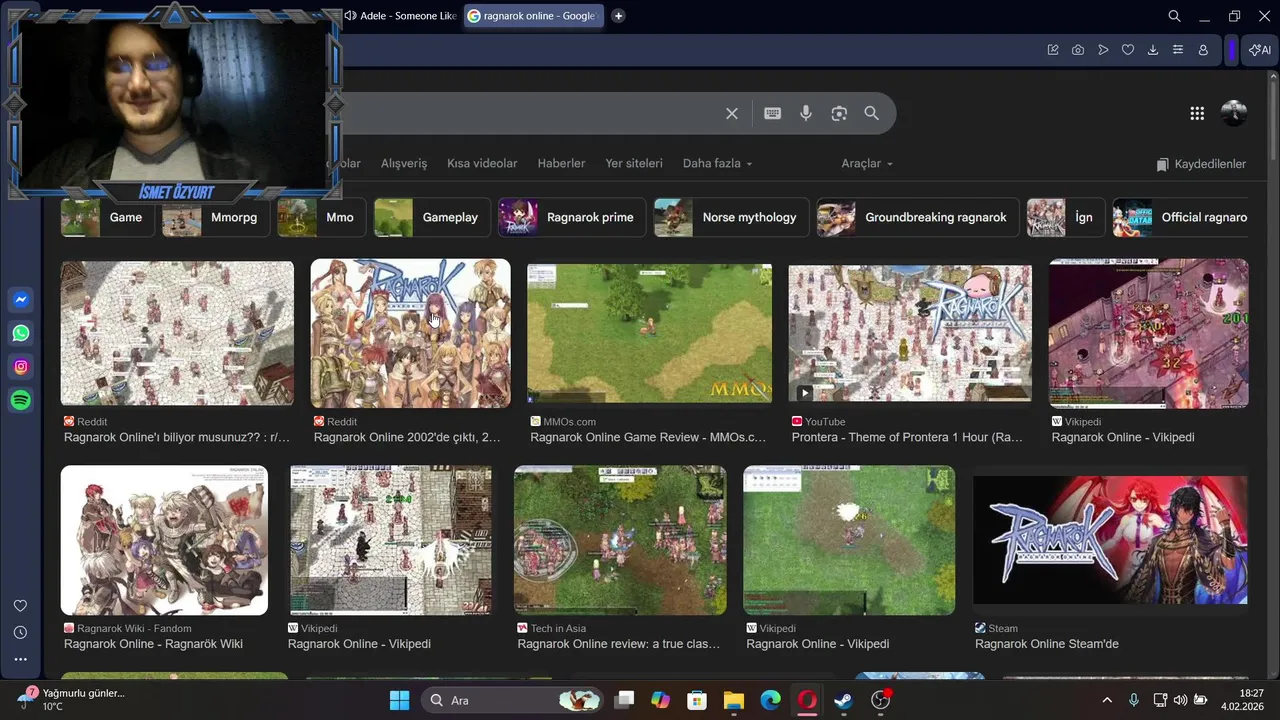The image size is (1280, 720).
Task: Open a new tab with plus
Action: 618,16
